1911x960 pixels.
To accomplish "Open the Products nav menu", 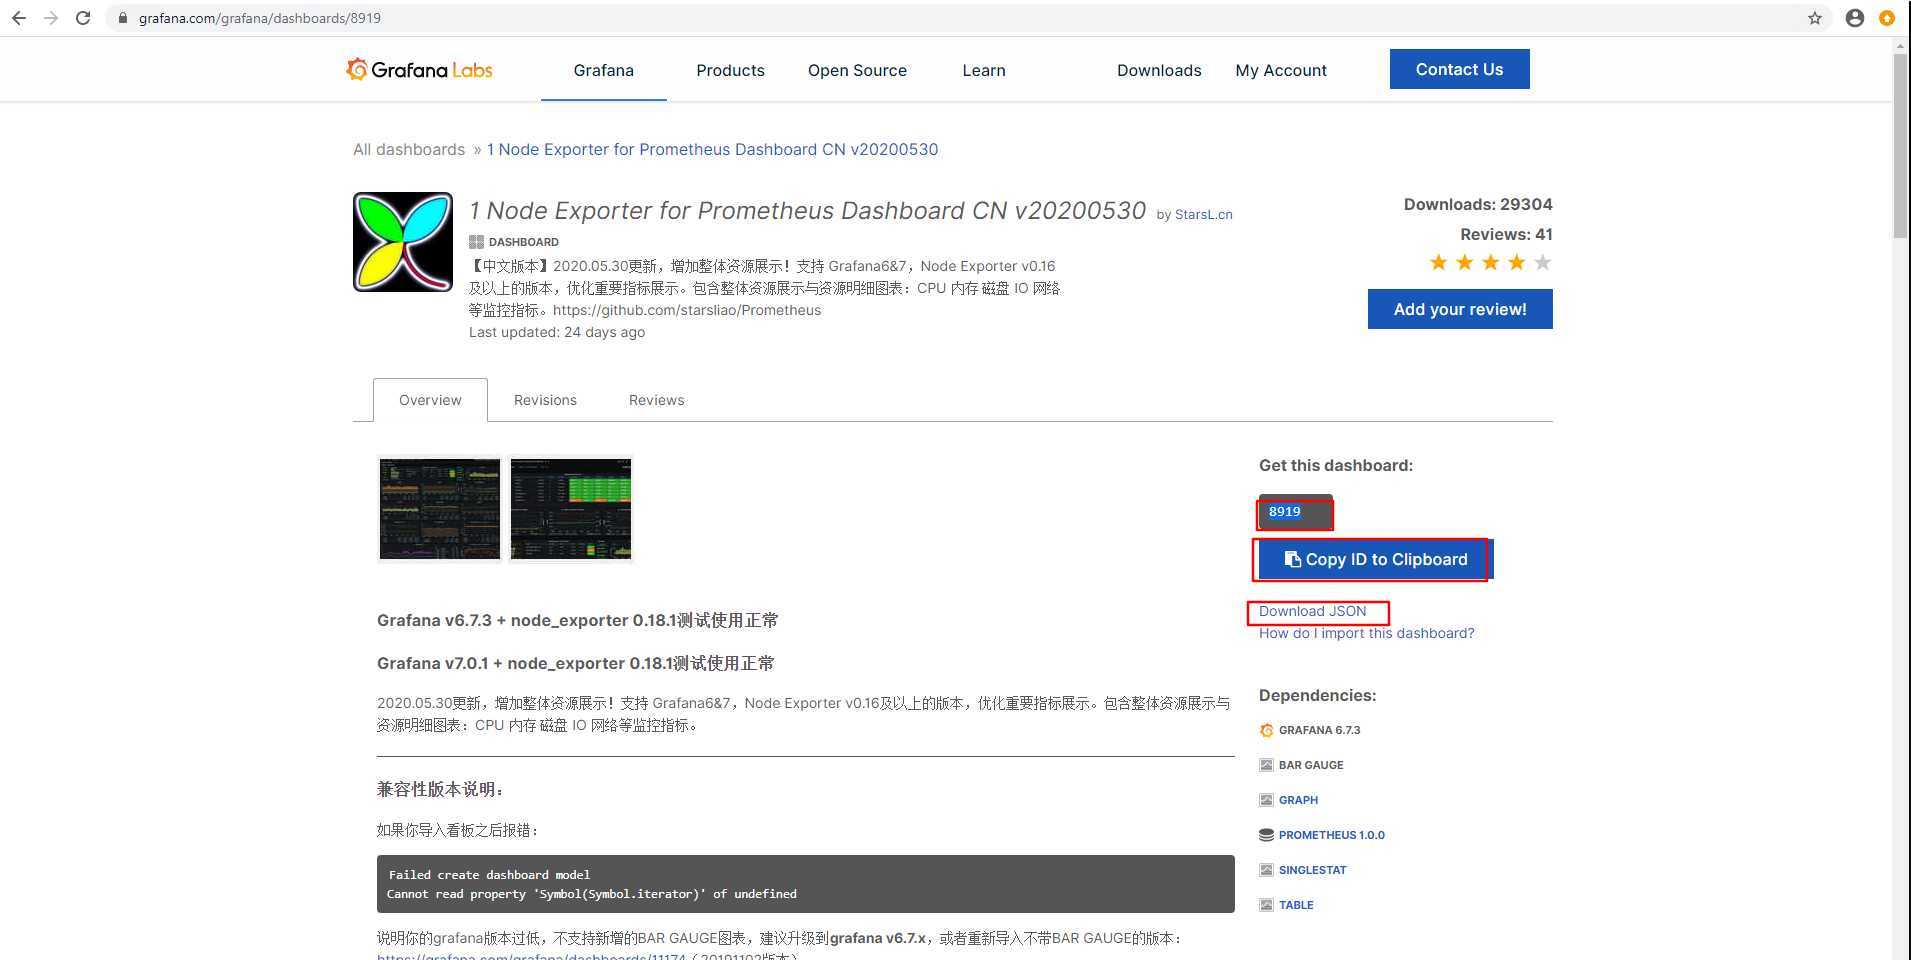I will (730, 70).
